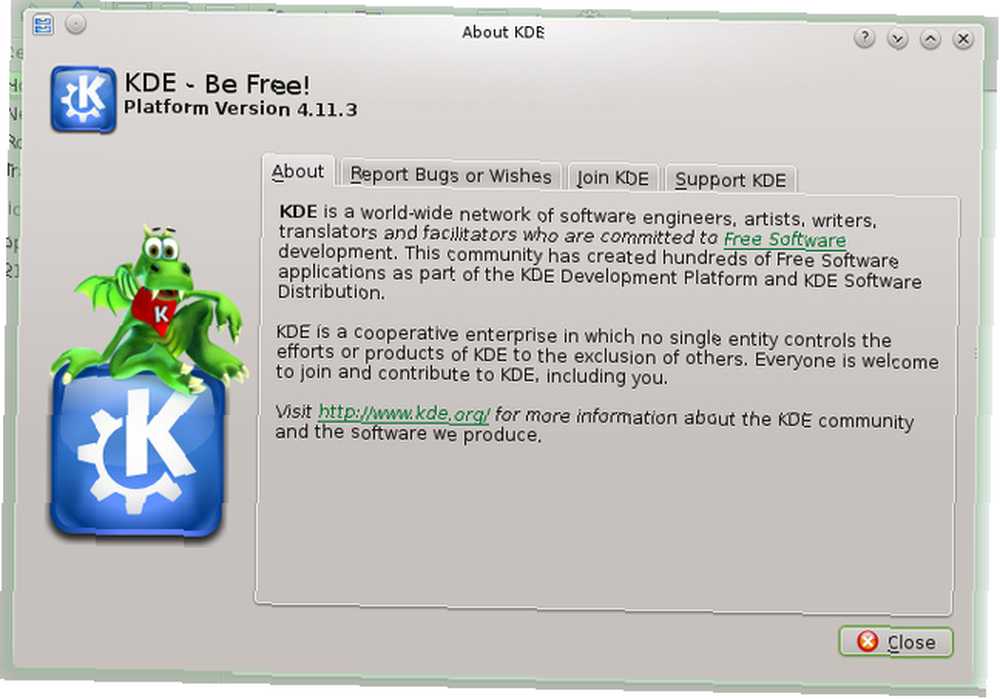Click the context help question mark button
The image size is (1000, 699).
[x=864, y=38]
